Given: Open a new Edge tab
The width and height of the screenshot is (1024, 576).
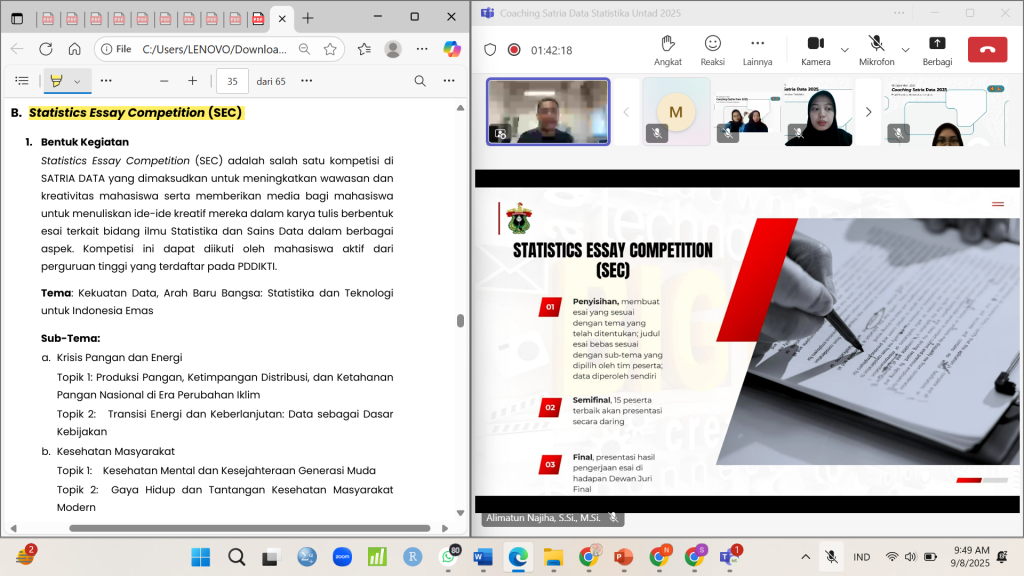Looking at the screenshot, I should [308, 18].
